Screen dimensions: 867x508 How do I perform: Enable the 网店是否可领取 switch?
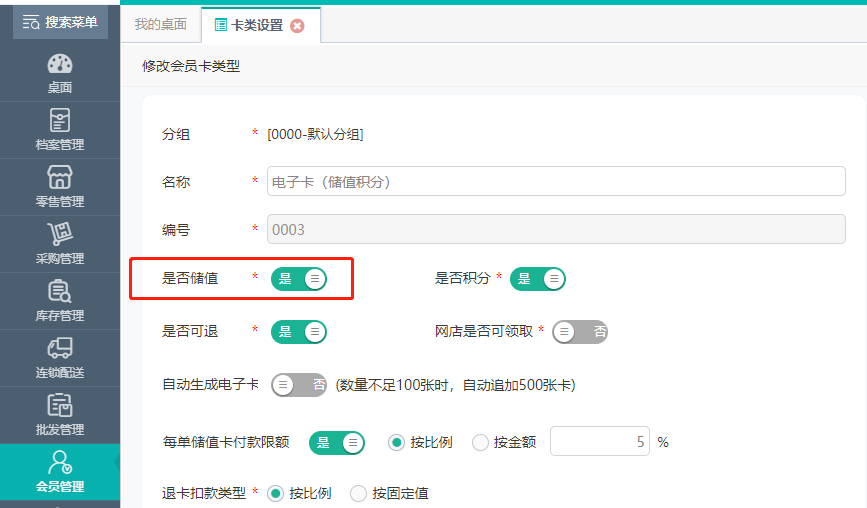tap(580, 332)
